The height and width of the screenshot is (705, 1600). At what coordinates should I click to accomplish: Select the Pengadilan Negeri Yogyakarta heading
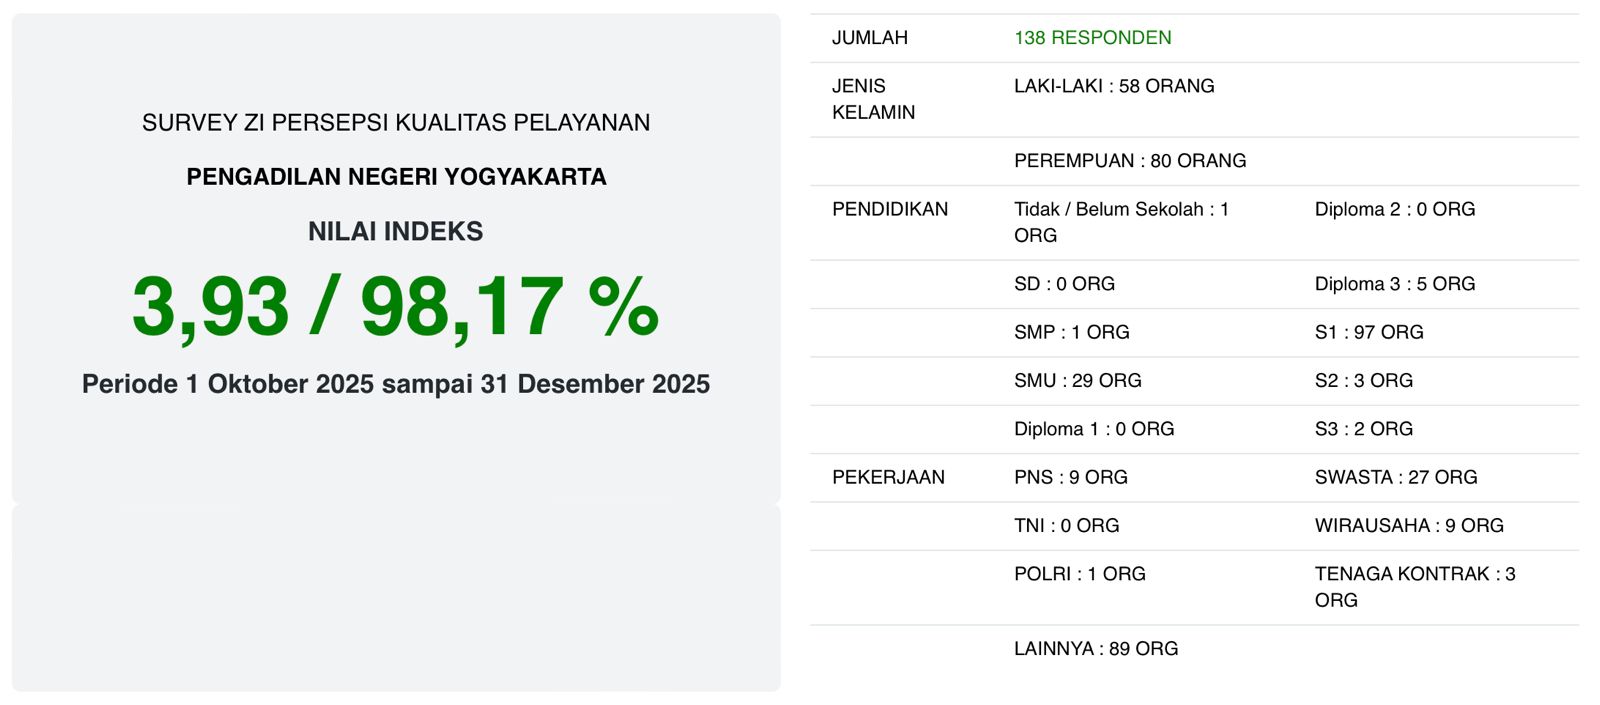point(396,177)
